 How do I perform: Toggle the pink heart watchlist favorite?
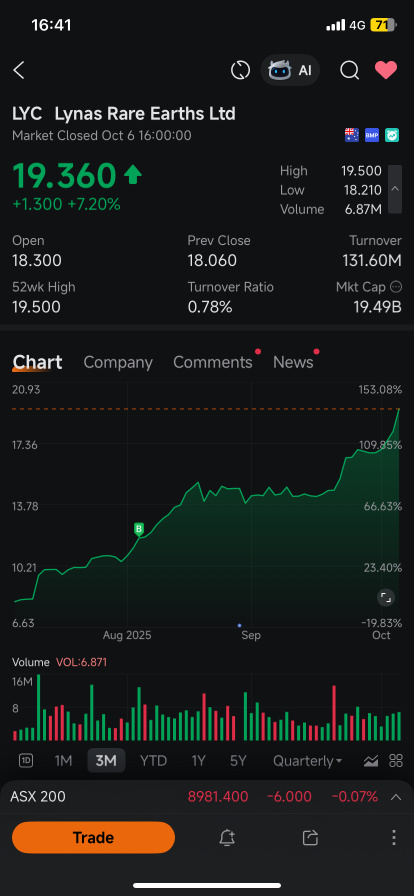386,70
